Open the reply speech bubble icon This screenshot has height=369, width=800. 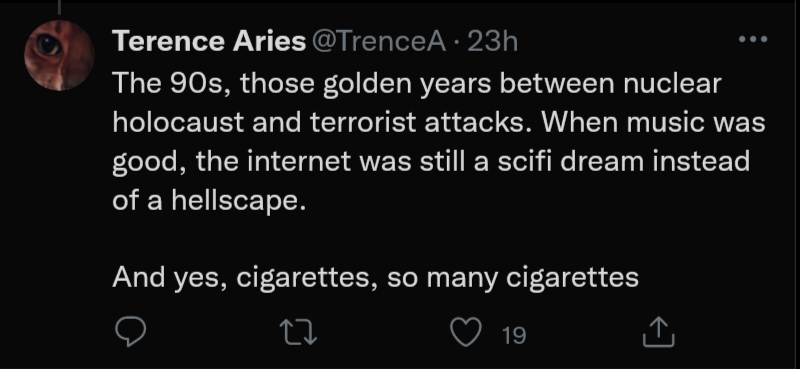click(131, 332)
